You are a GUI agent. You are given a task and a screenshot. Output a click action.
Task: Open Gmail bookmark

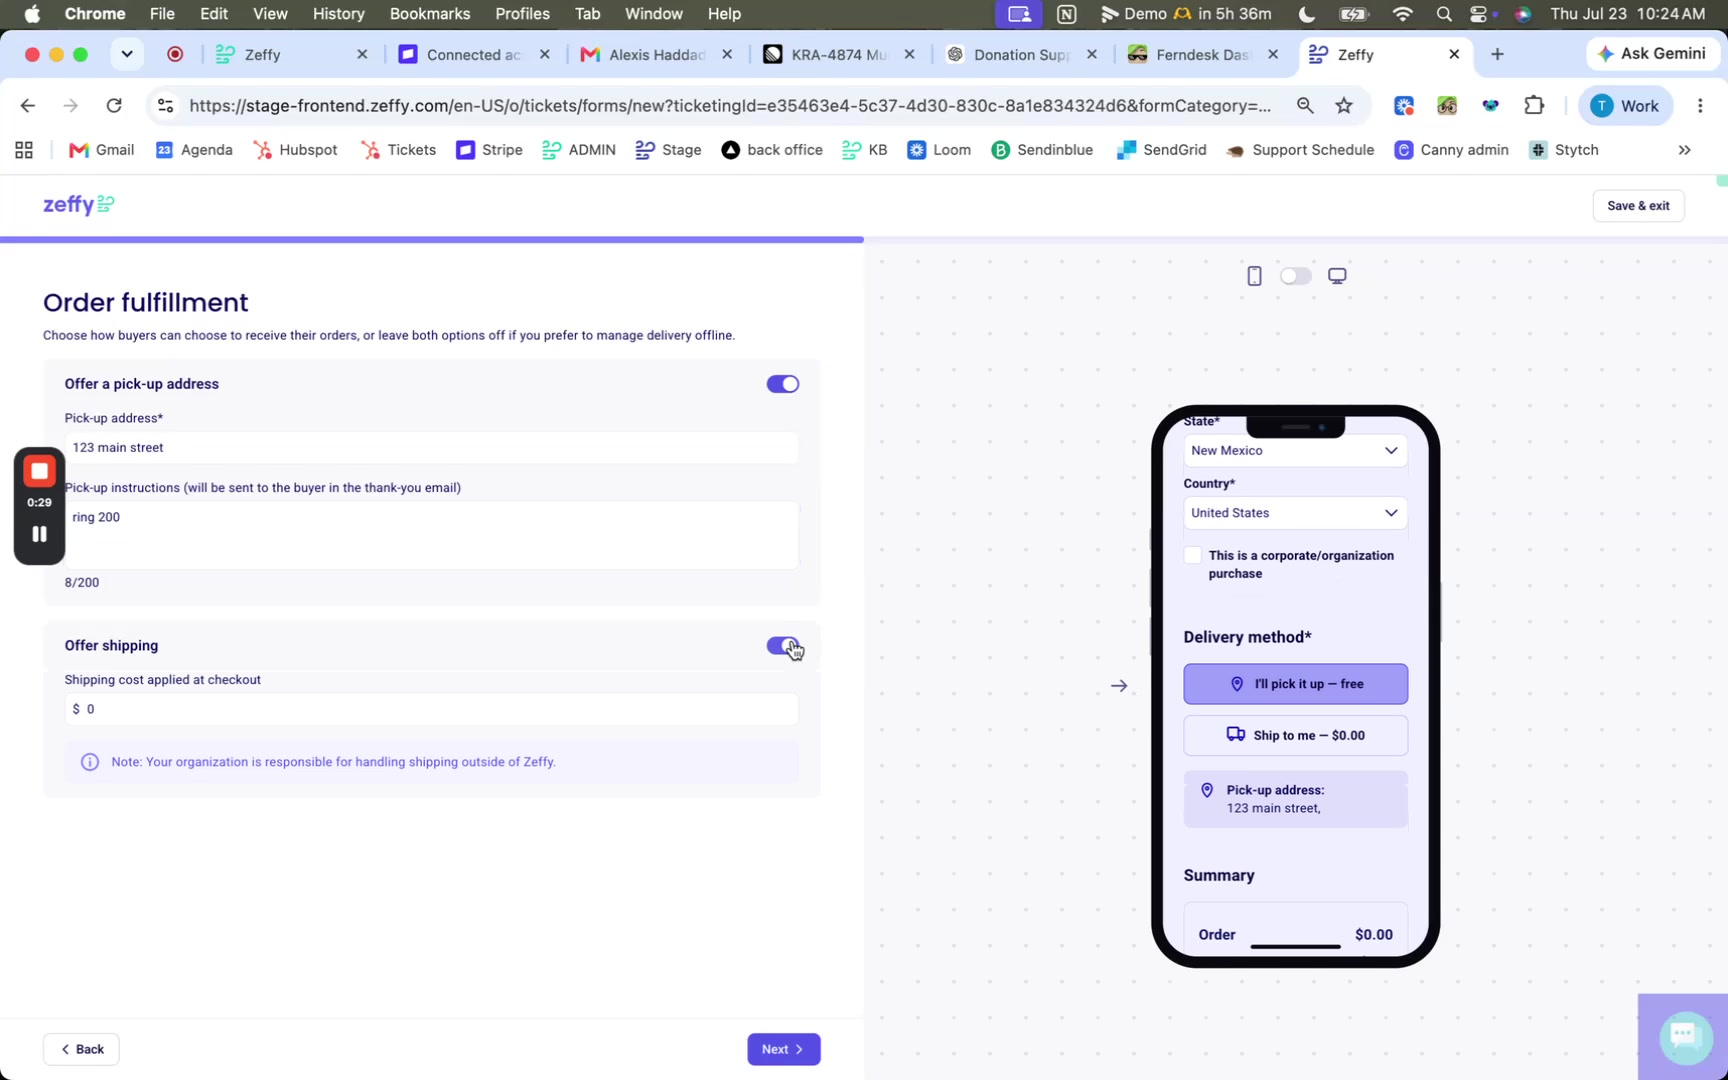coord(101,150)
